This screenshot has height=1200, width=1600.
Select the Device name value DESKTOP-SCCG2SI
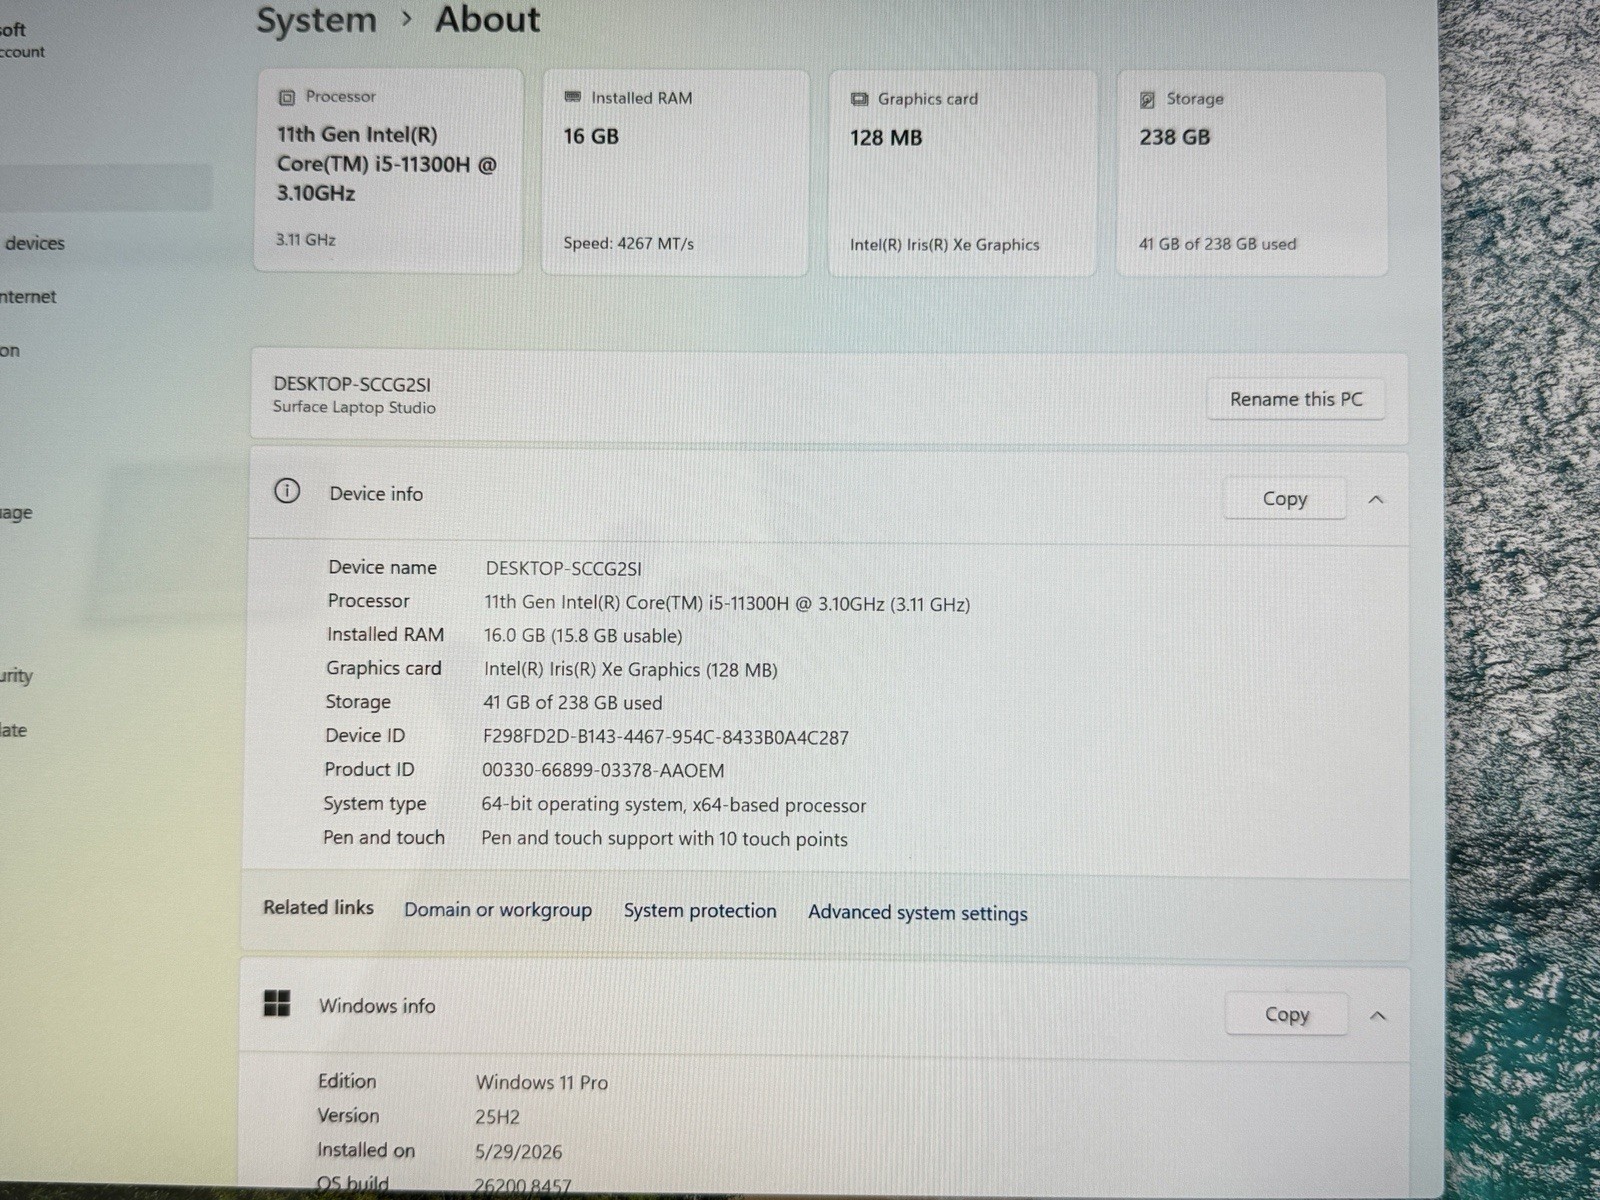point(564,568)
